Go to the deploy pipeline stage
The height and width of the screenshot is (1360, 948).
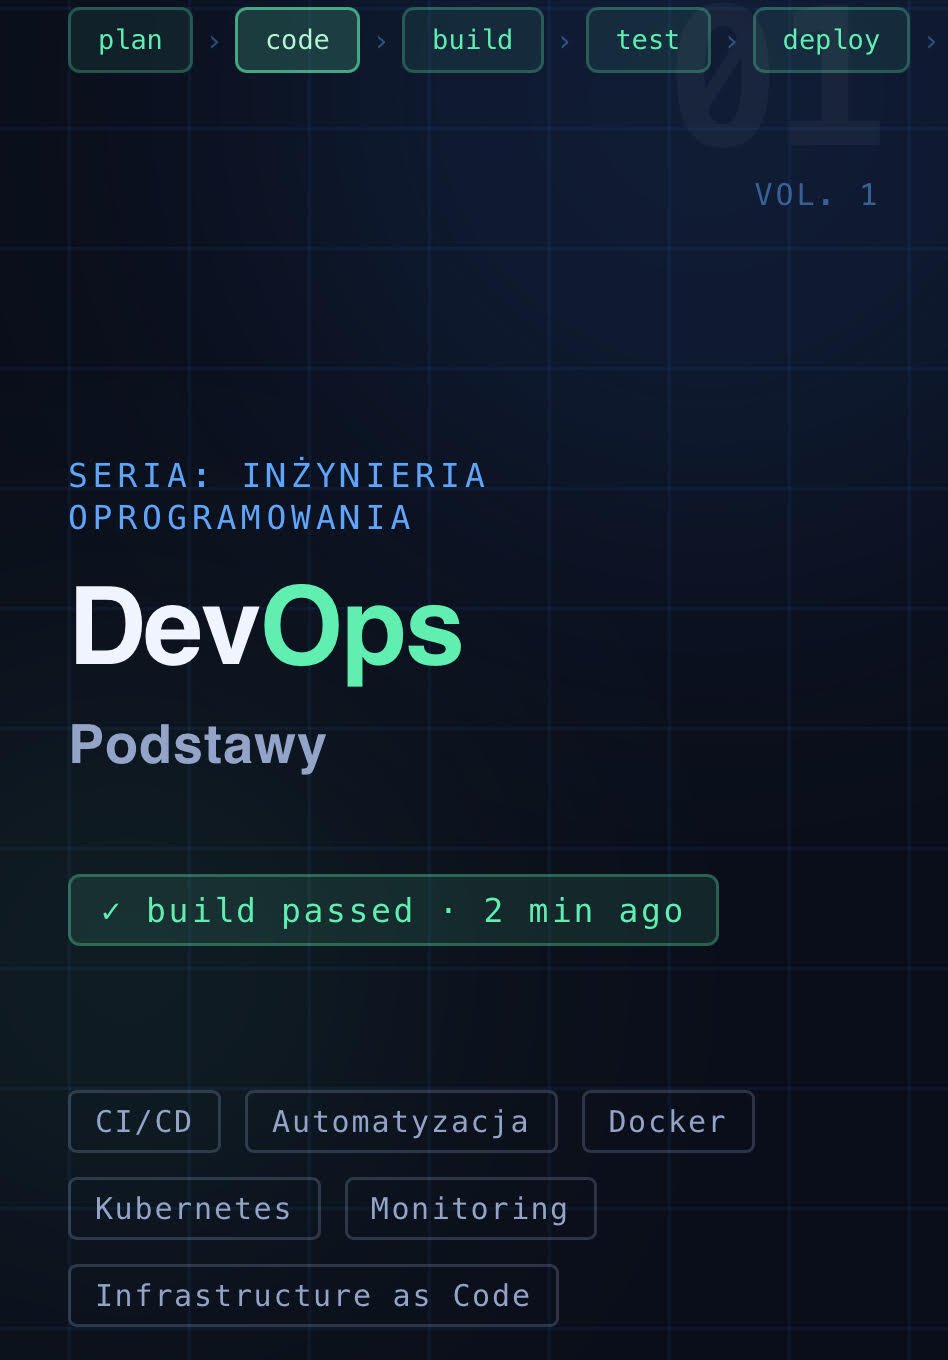[x=830, y=40]
